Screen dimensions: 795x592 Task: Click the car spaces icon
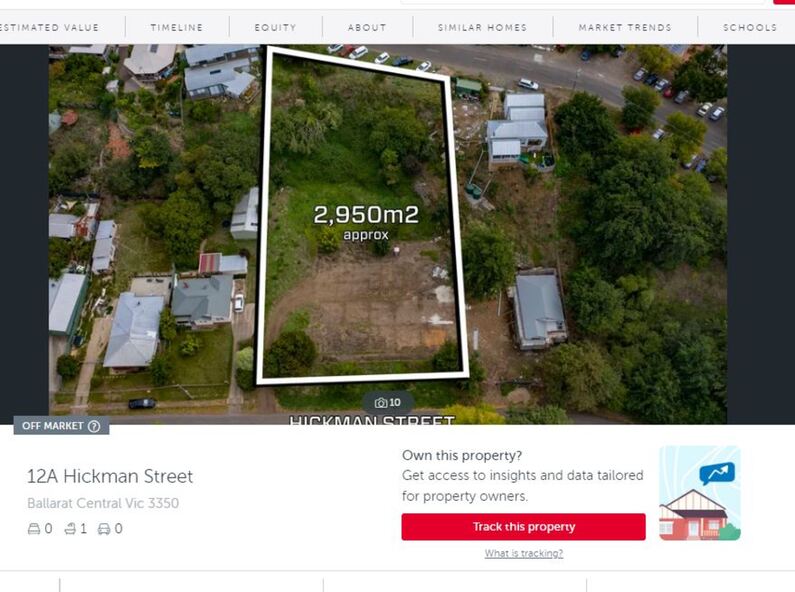pos(104,529)
